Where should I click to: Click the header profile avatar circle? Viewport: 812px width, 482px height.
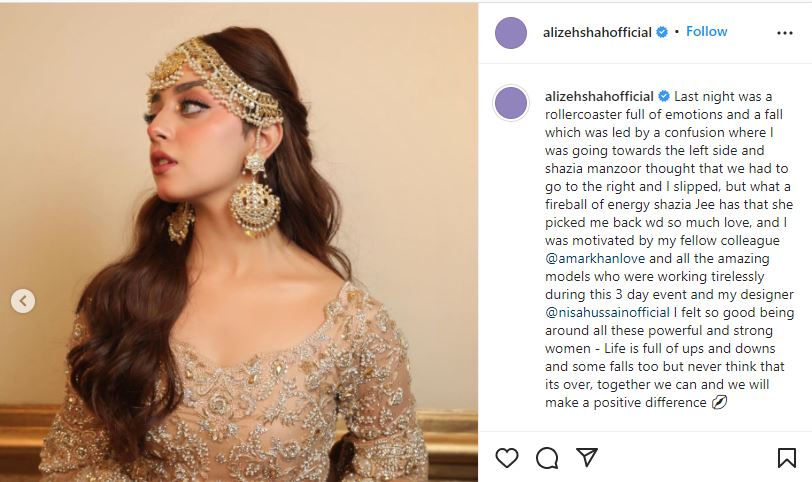tap(511, 33)
